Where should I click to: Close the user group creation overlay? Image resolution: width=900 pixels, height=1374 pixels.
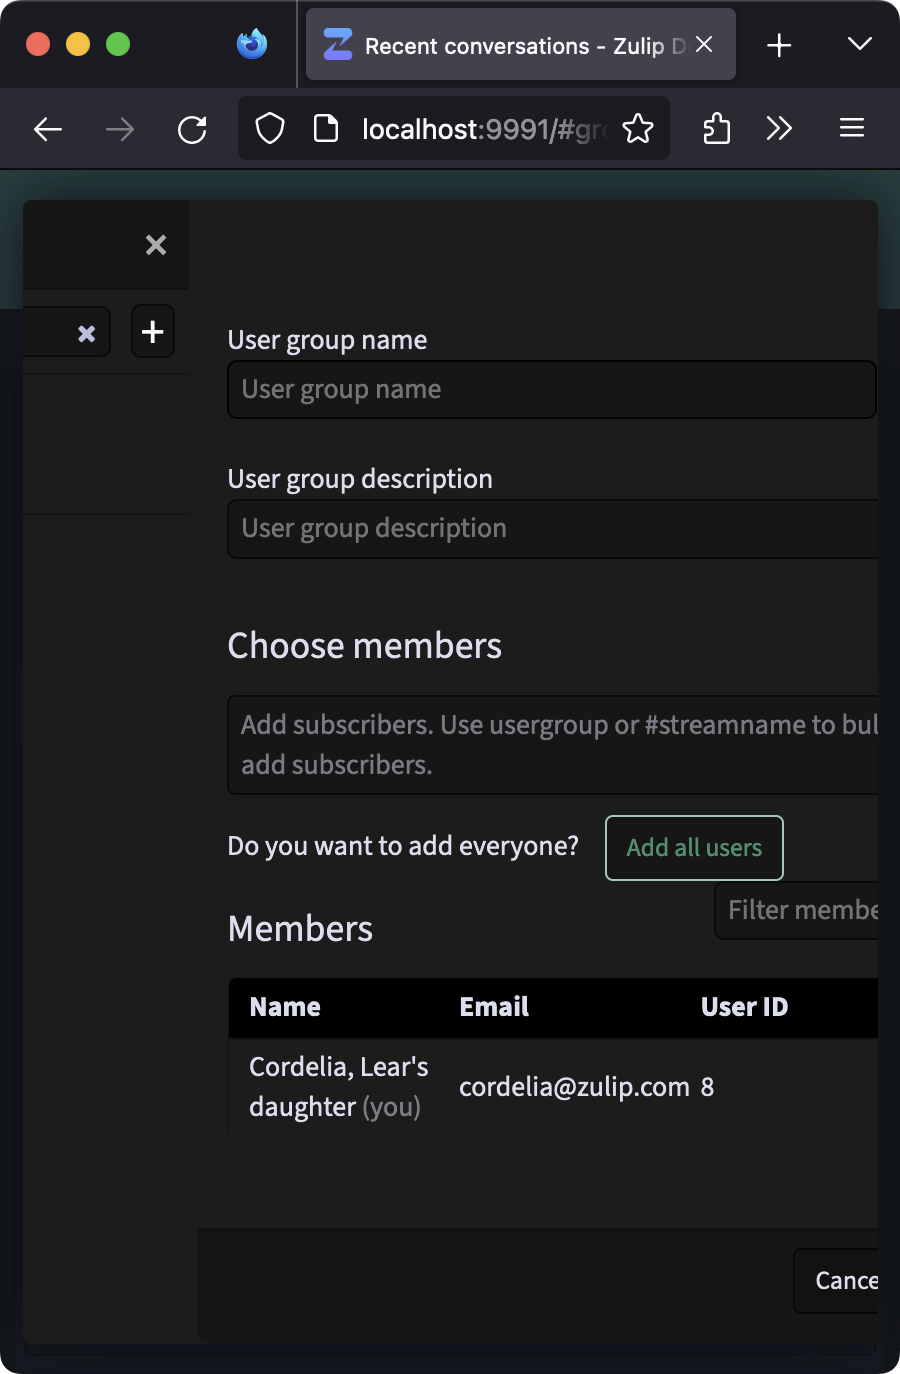tap(155, 244)
